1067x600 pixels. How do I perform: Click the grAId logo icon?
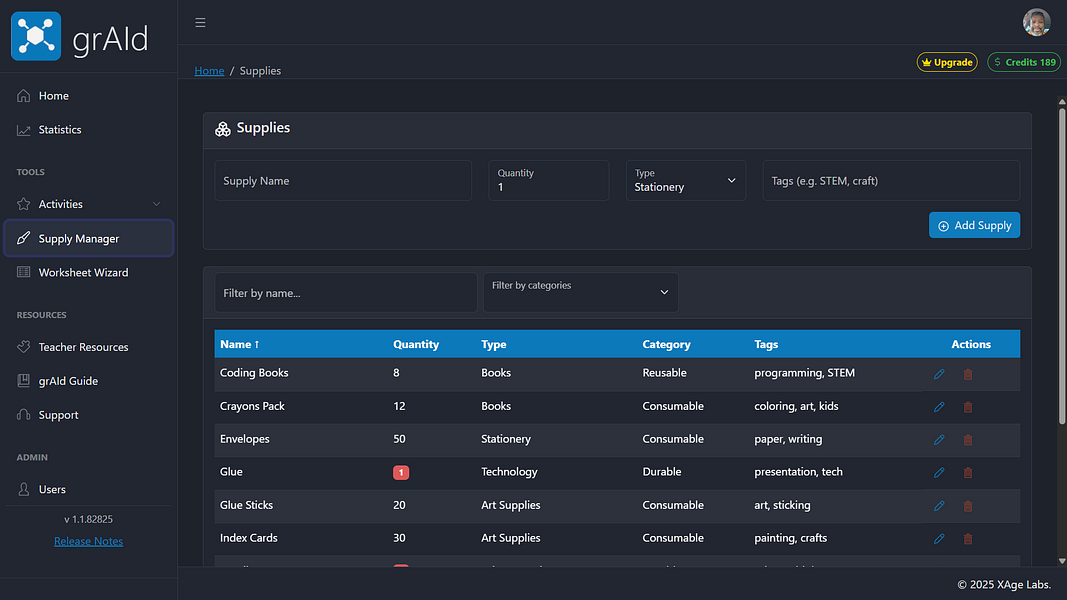[36, 36]
